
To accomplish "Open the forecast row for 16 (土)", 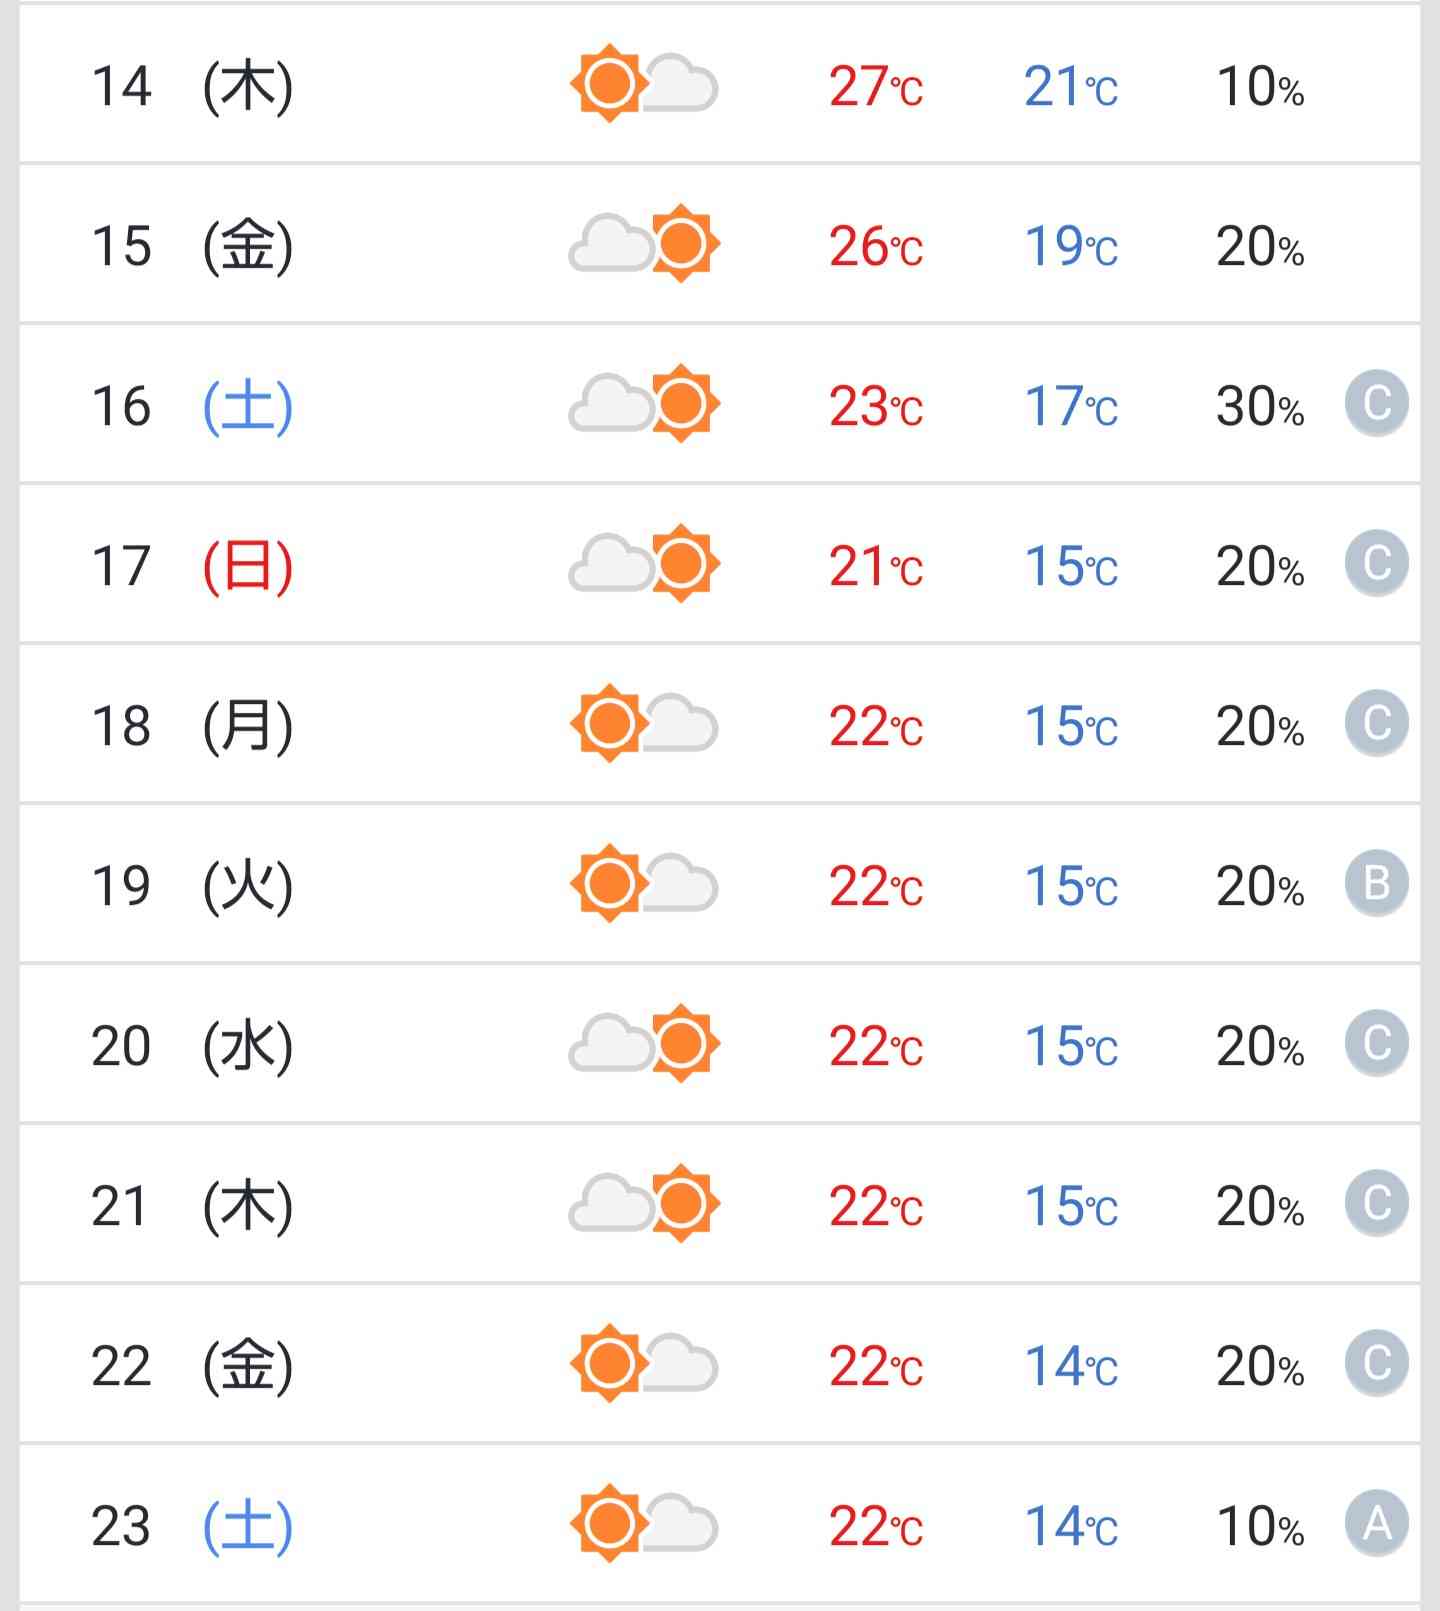I will 720,404.
